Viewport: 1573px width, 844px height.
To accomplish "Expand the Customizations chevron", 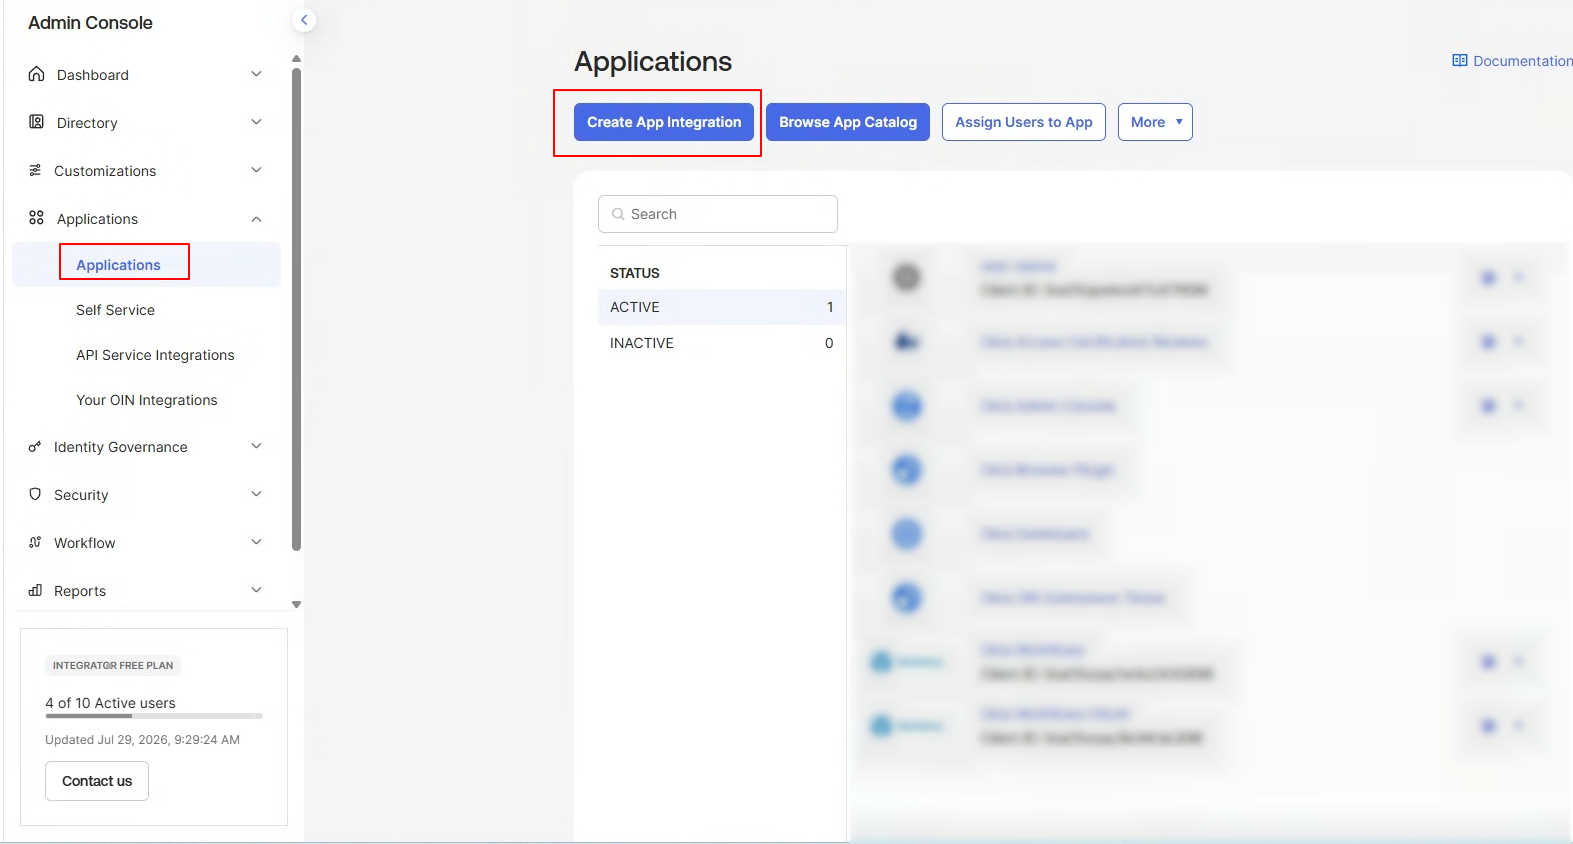I will coord(256,170).
